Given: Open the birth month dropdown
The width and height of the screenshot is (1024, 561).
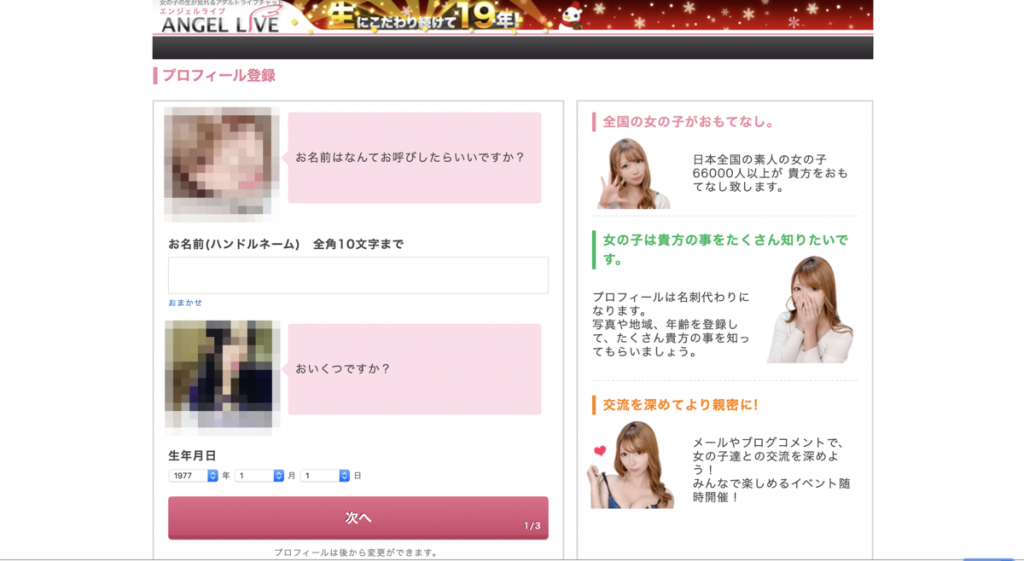Looking at the screenshot, I should pyautogui.click(x=259, y=476).
